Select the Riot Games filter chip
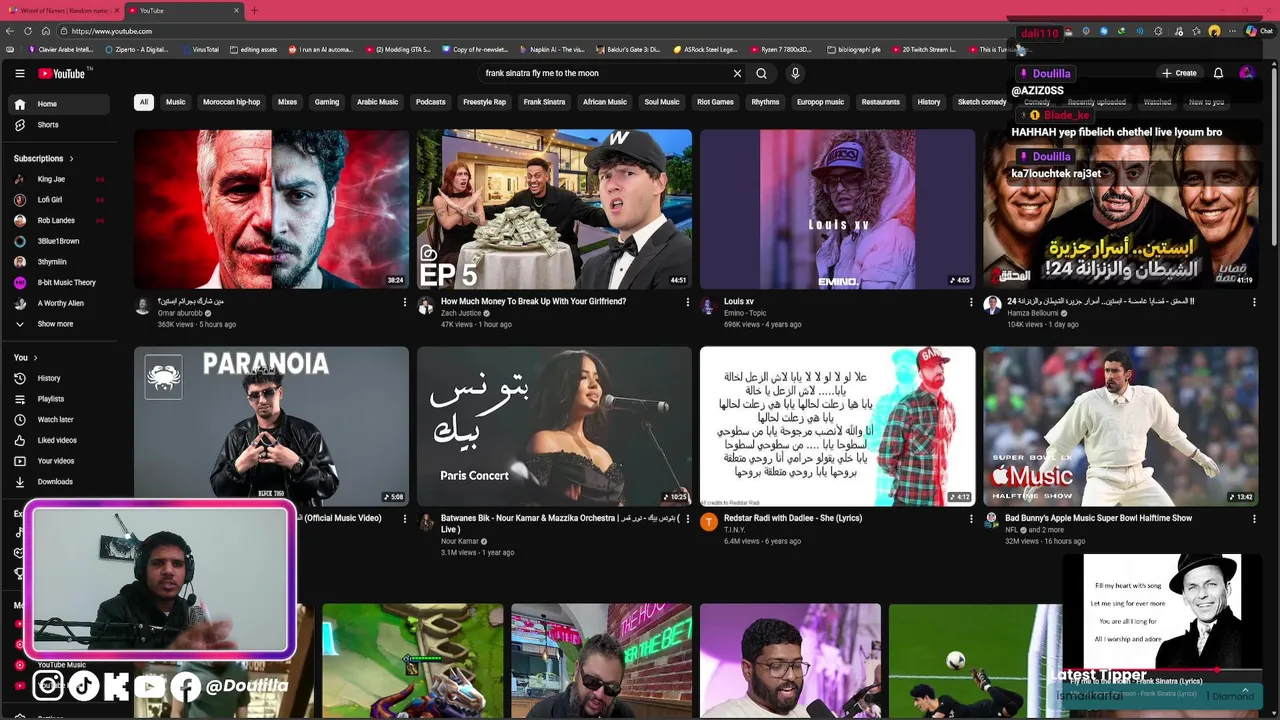The height and width of the screenshot is (720, 1280). tap(716, 102)
